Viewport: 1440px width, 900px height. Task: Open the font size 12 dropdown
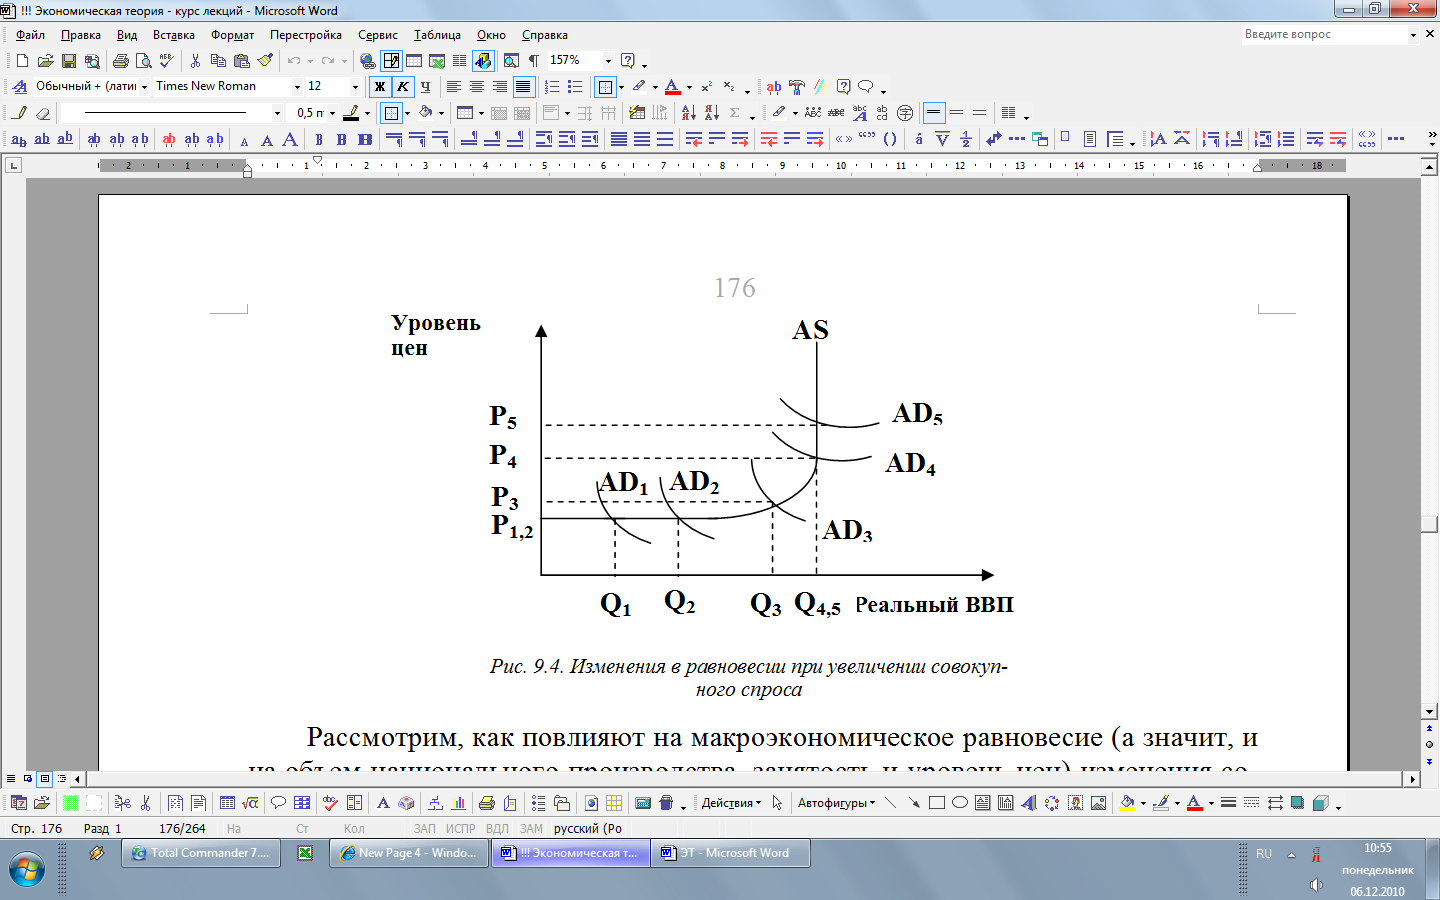(x=355, y=87)
